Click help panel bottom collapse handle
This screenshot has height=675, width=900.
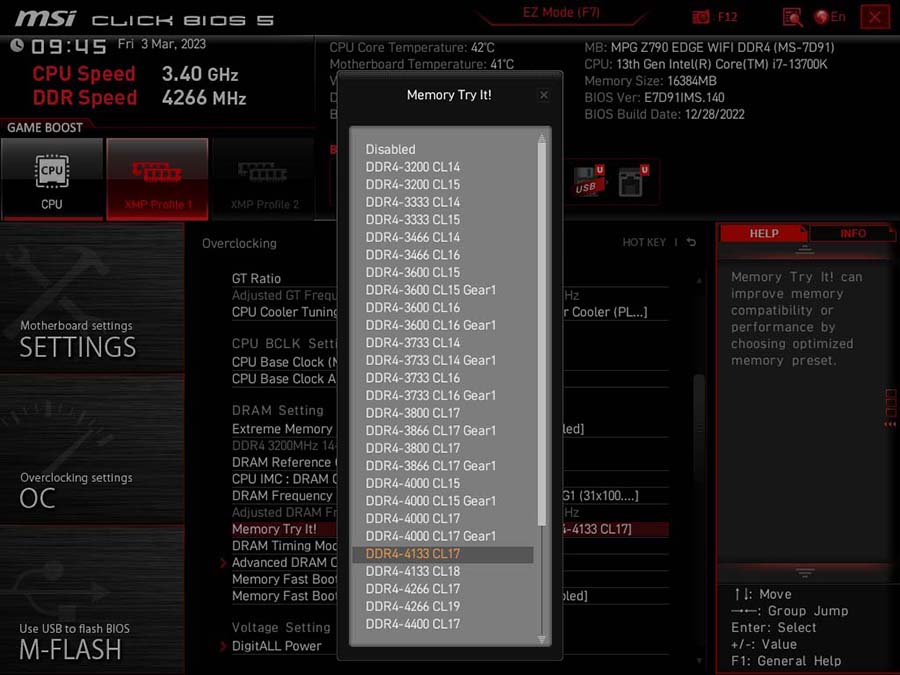tap(805, 572)
